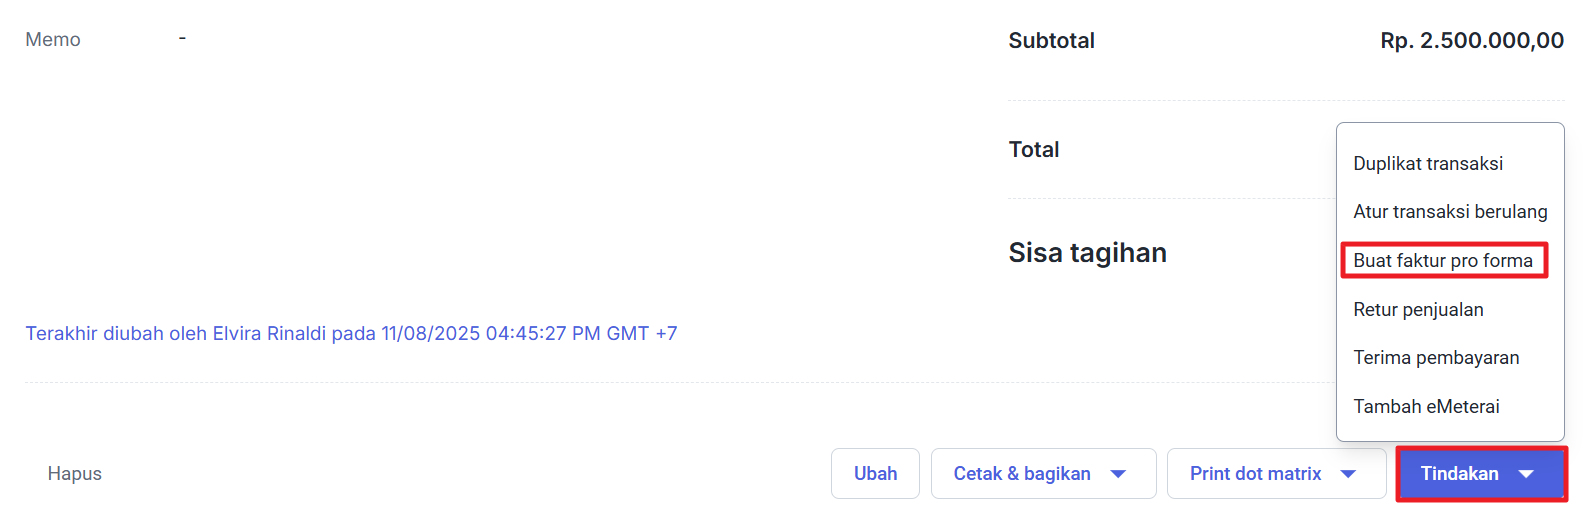Choose Tambah eMeterai from menu
Screen dimensions: 1587x520
pos(1426,407)
